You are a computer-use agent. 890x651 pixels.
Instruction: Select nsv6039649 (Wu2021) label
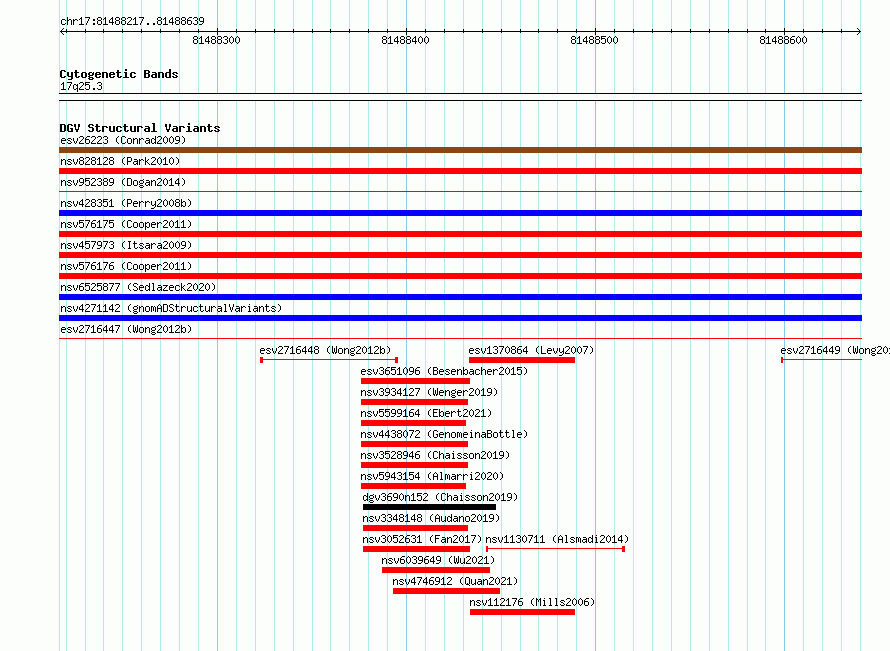point(438,560)
